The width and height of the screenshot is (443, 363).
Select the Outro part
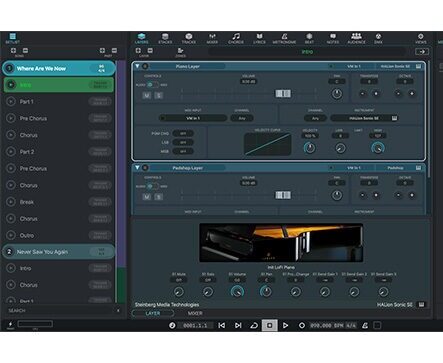[x=59, y=235]
